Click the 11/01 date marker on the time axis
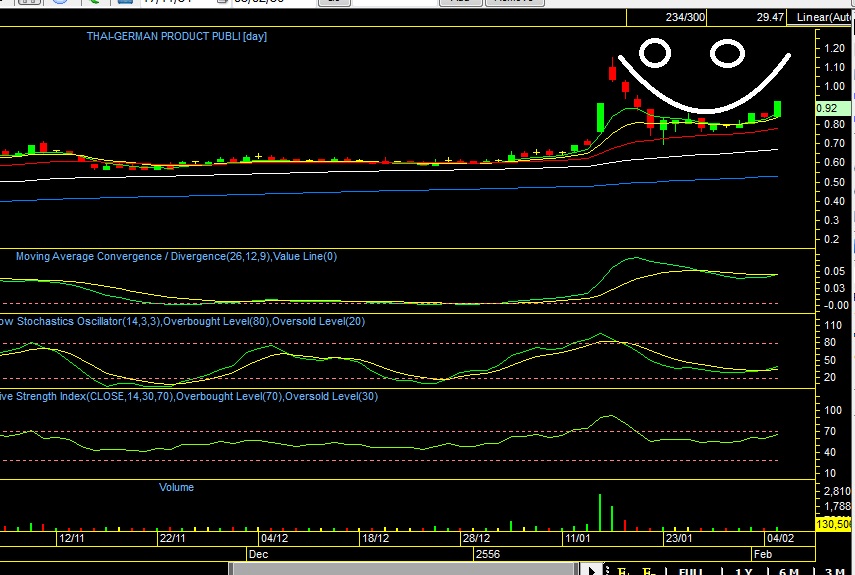The width and height of the screenshot is (855, 575). [x=577, y=538]
